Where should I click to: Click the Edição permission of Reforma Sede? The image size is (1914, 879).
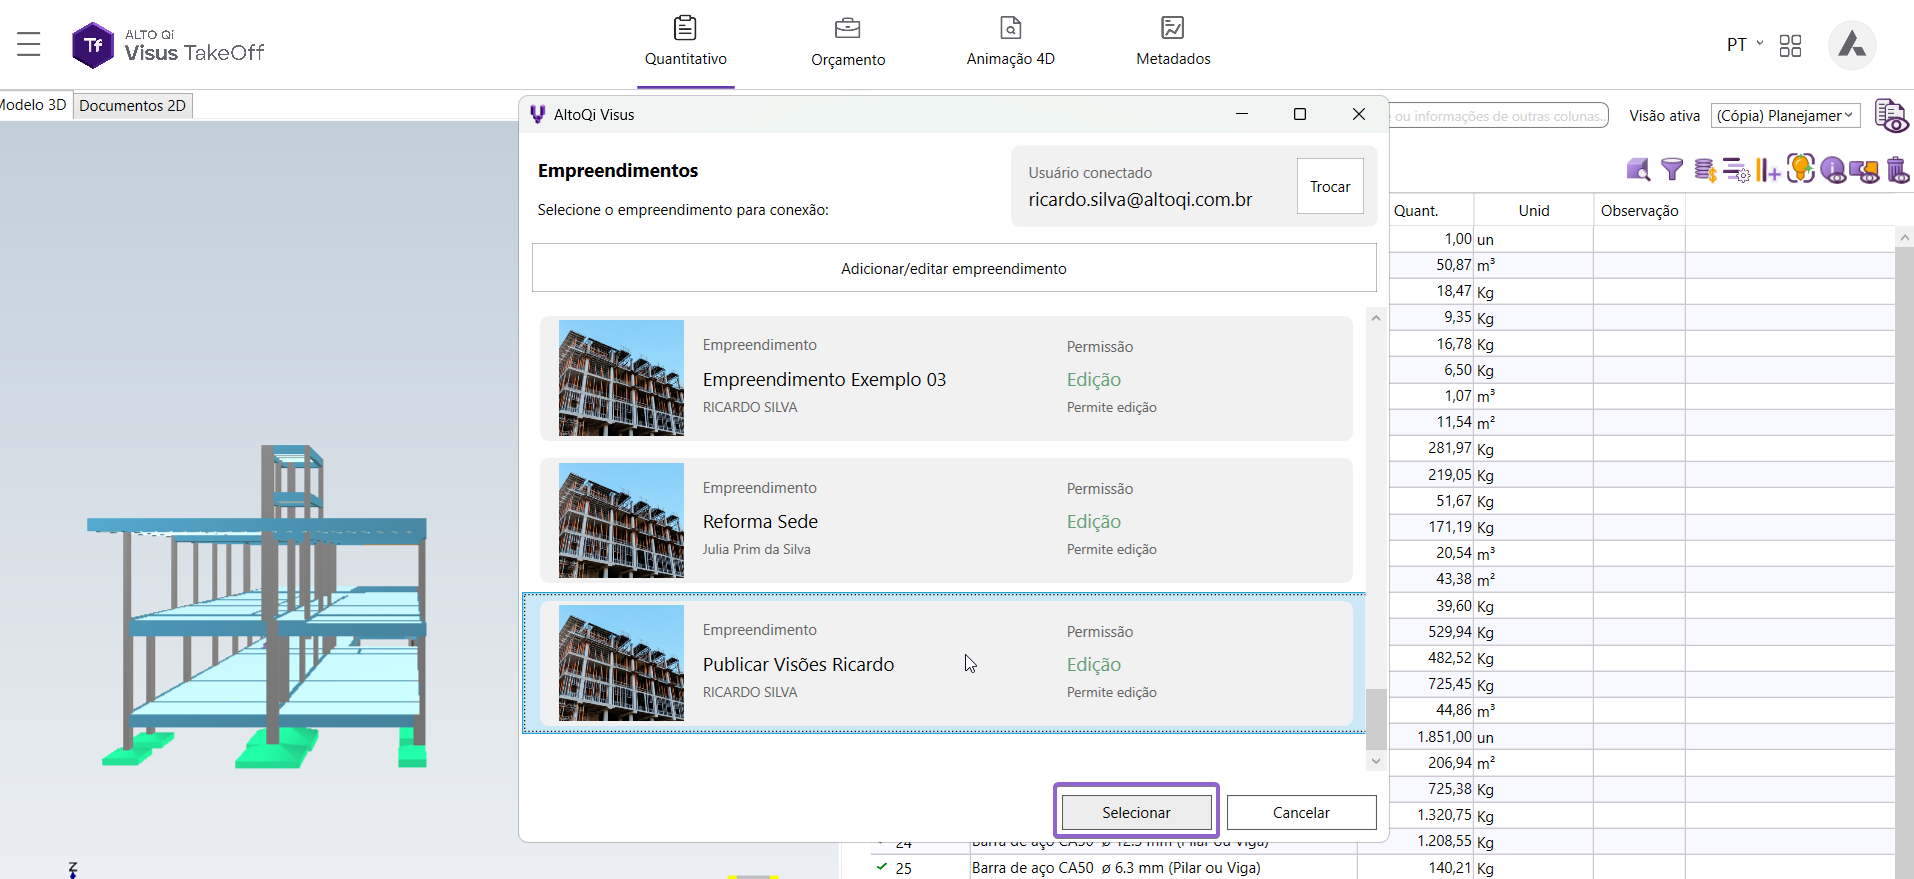tap(1093, 521)
